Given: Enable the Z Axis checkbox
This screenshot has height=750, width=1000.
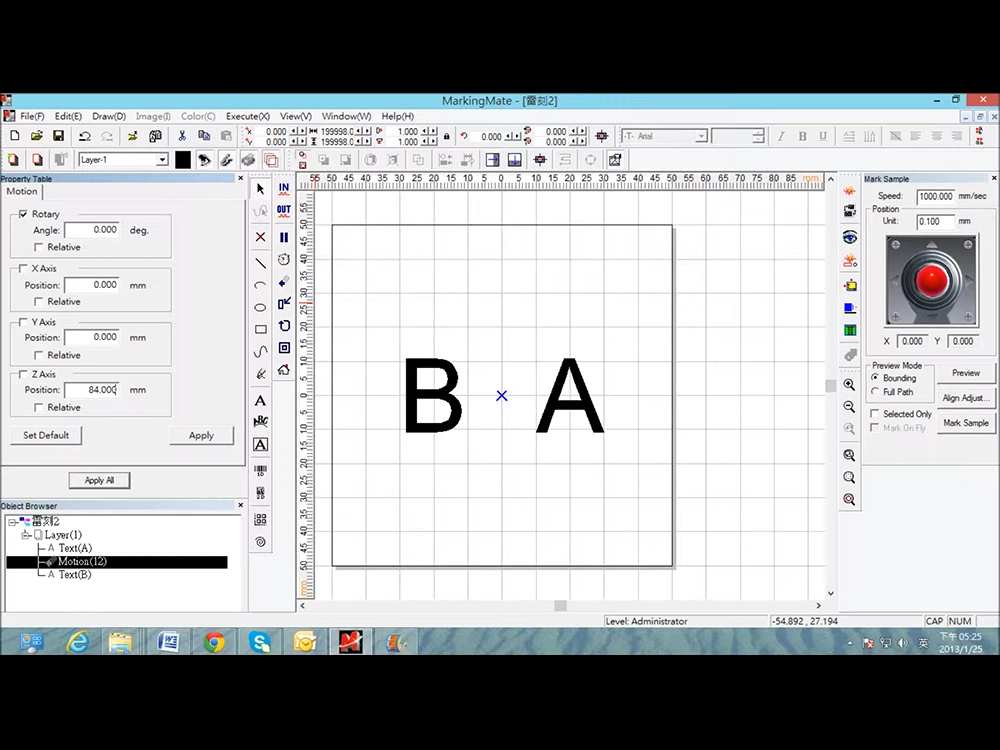Looking at the screenshot, I should point(23,374).
